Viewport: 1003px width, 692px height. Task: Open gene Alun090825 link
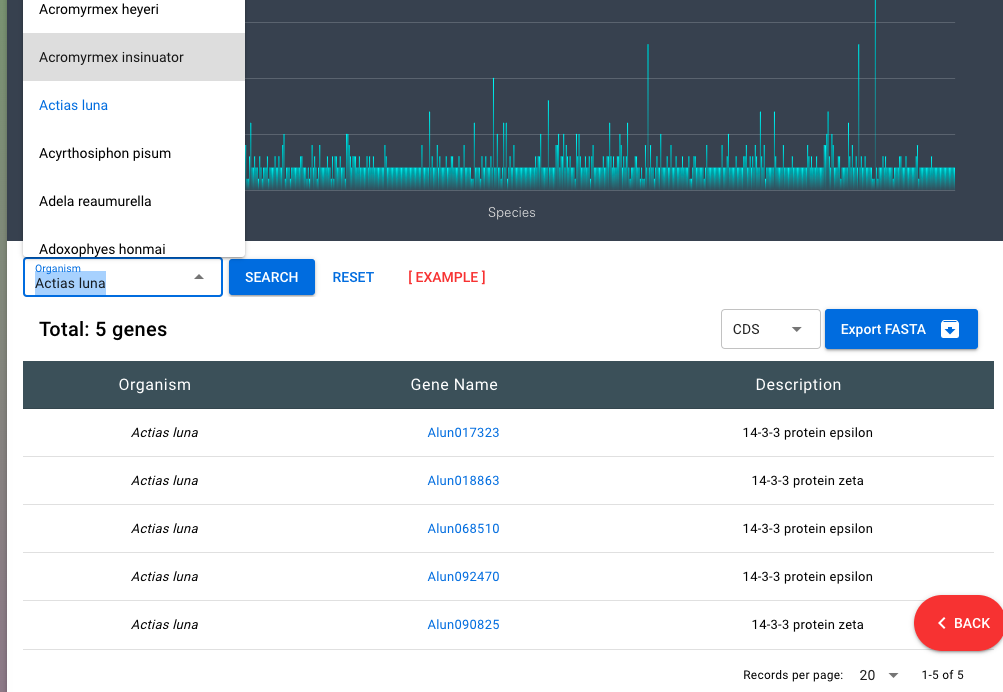coord(463,625)
